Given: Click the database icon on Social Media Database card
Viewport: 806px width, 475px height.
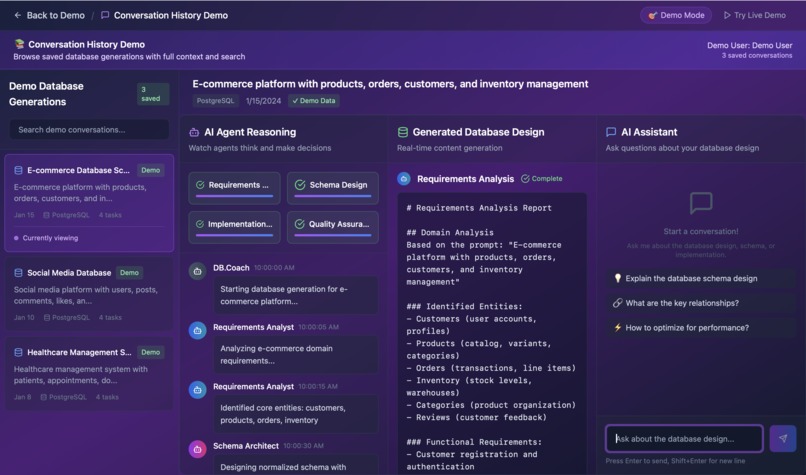Looking at the screenshot, I should tap(19, 272).
